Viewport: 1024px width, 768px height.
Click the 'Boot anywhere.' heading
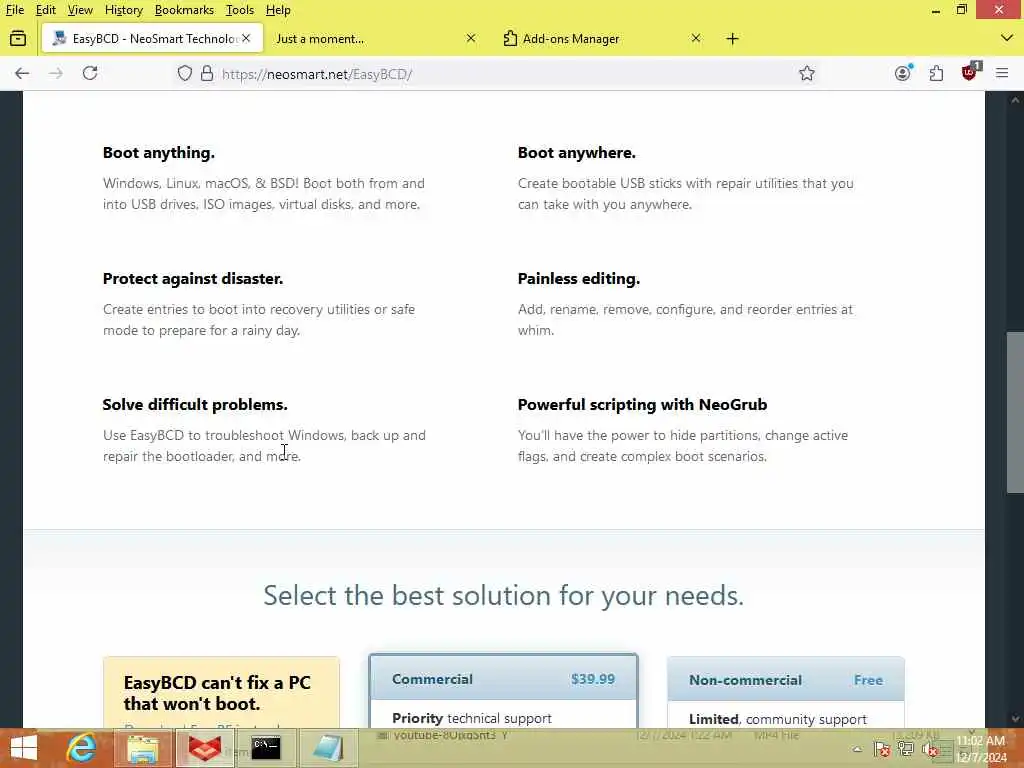tap(577, 153)
